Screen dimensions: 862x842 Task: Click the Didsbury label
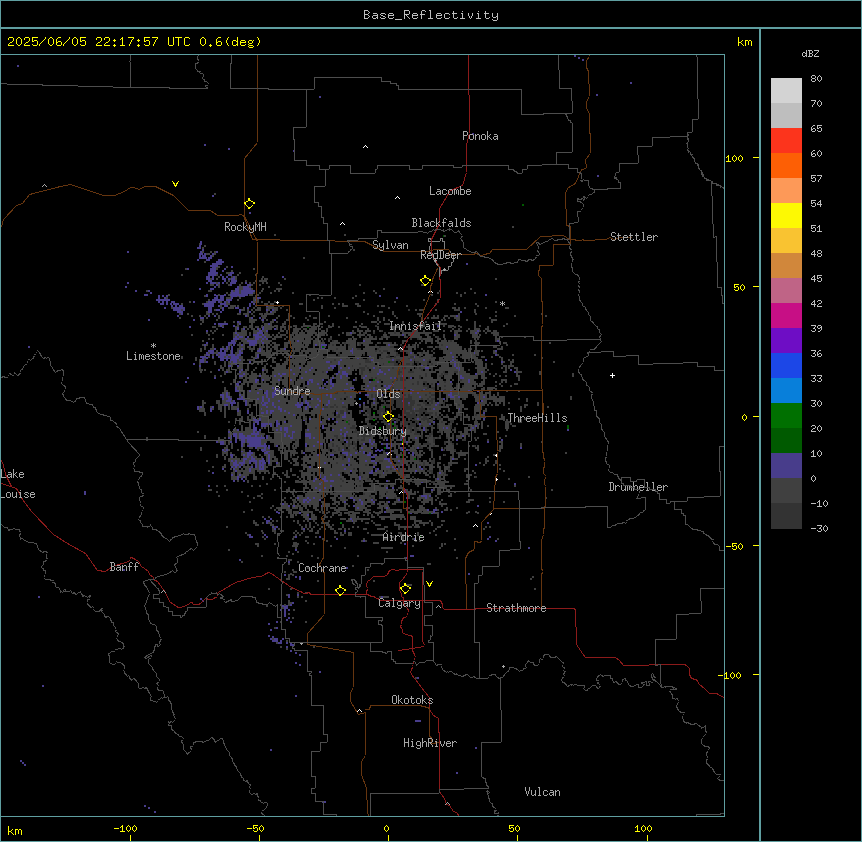pos(383,431)
